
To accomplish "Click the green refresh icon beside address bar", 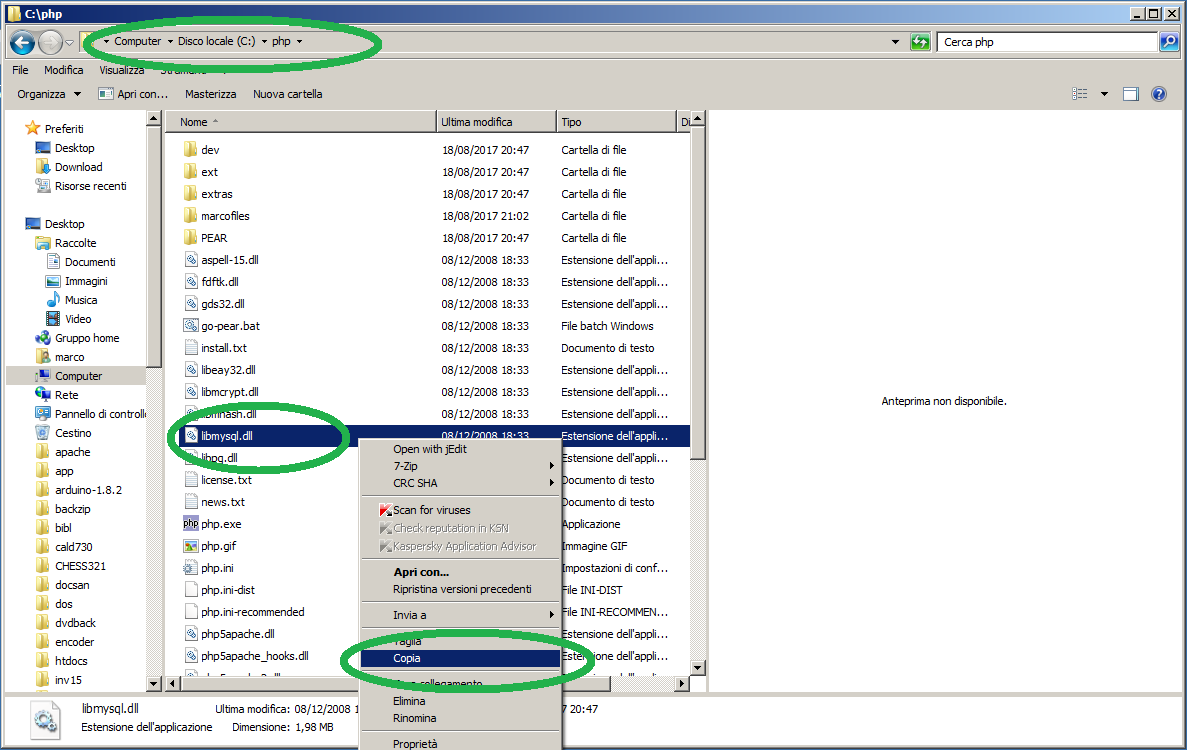I will (920, 42).
